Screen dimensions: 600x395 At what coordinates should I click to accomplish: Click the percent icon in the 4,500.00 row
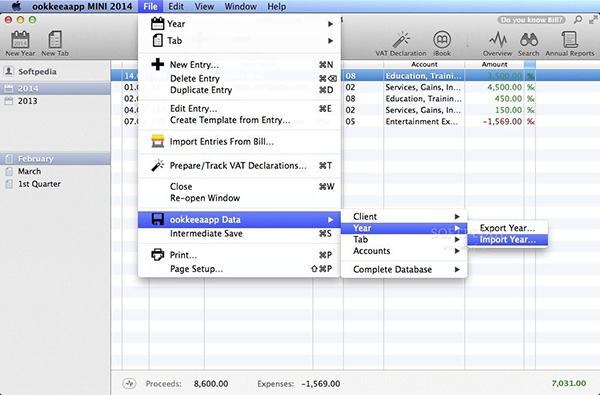(x=530, y=87)
